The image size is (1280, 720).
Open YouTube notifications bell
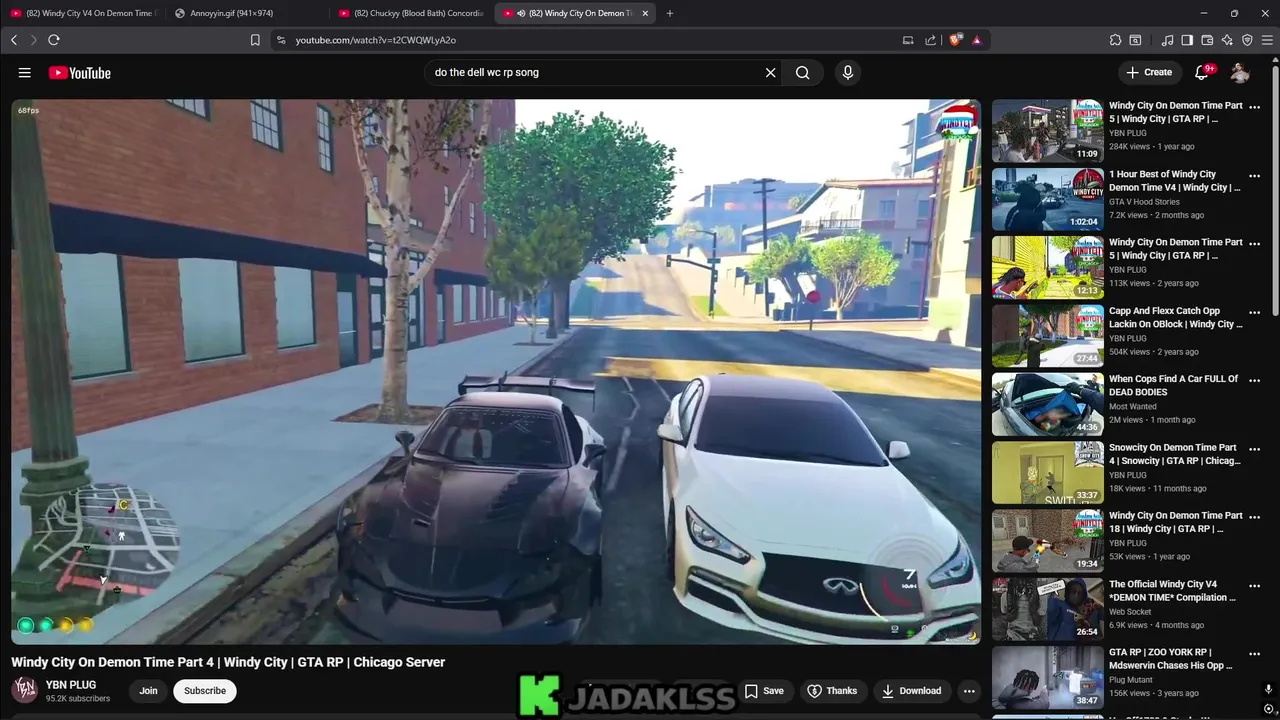point(1203,73)
